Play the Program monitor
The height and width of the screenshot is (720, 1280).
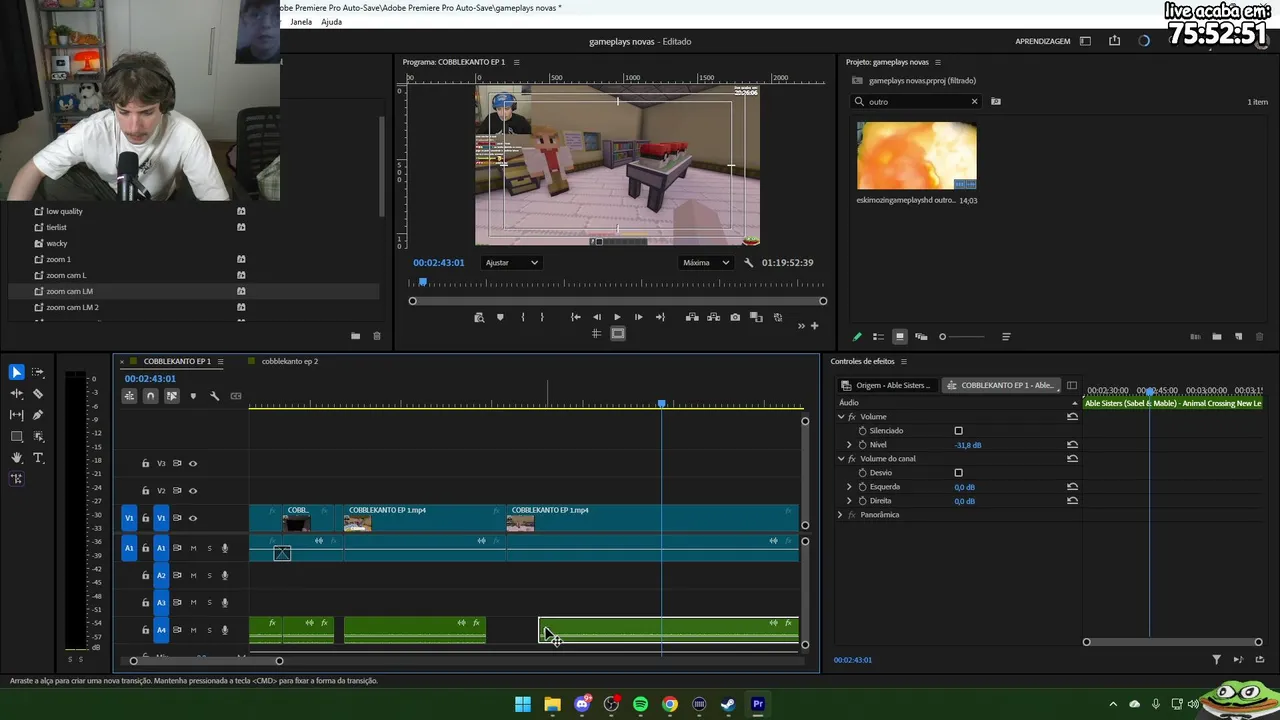617,317
